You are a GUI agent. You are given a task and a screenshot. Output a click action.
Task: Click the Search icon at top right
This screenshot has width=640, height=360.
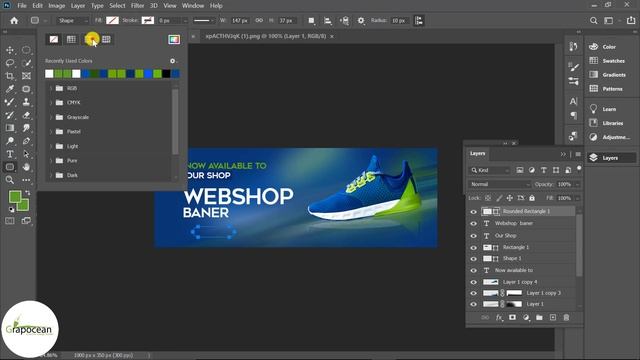593,20
